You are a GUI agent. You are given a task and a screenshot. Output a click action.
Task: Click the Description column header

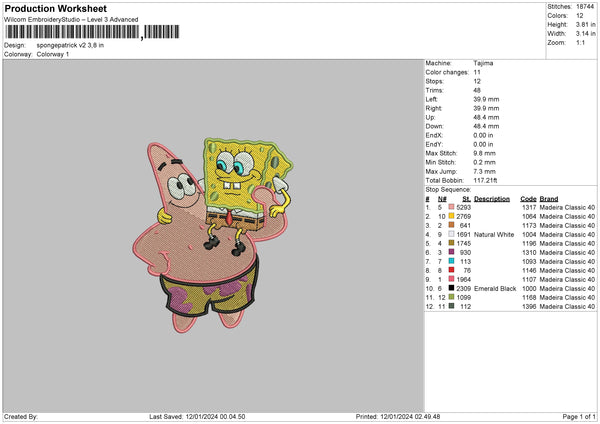coord(491,197)
